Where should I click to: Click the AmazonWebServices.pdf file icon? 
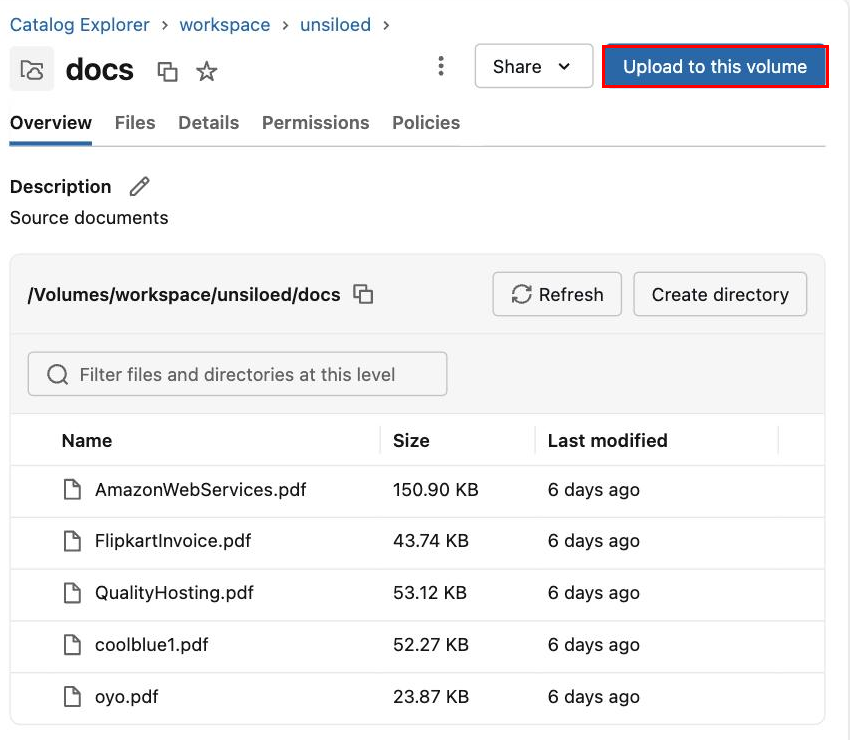72,490
